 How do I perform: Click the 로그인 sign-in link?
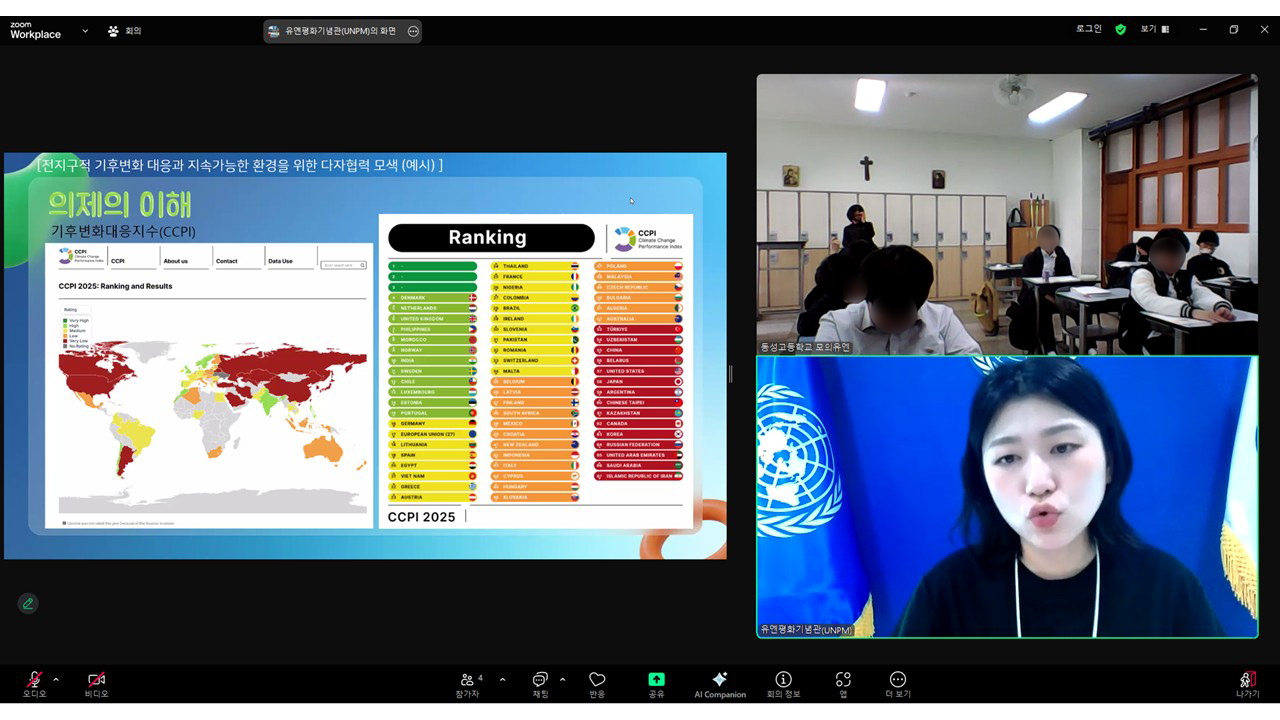point(1088,29)
